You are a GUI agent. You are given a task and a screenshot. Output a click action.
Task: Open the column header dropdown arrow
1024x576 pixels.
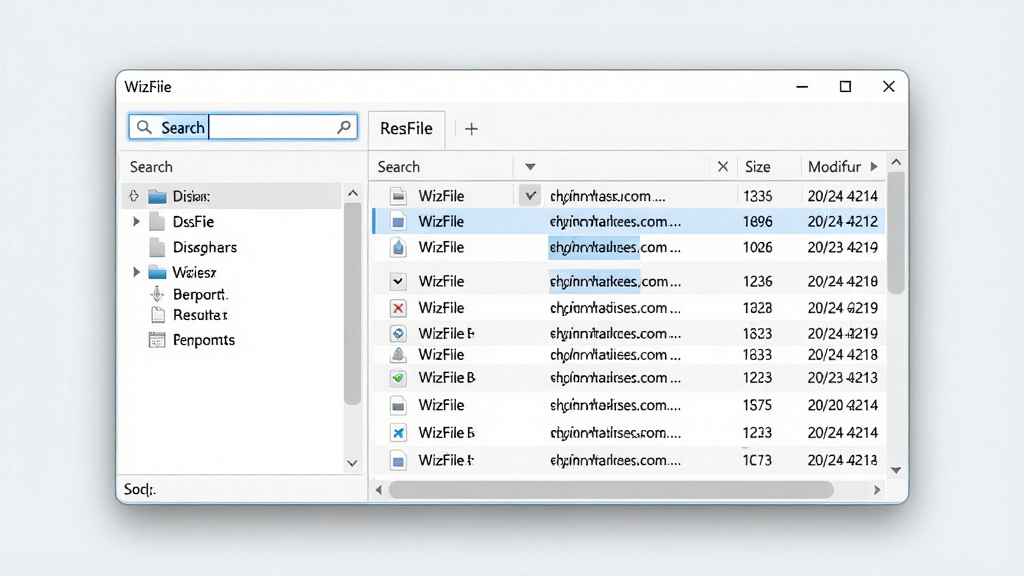click(530, 167)
